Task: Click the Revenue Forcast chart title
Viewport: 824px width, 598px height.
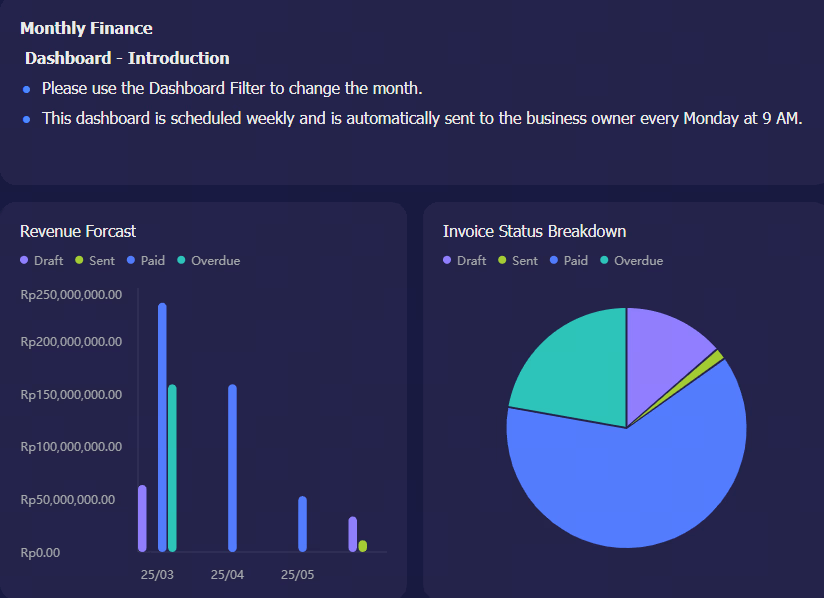Action: click(78, 231)
